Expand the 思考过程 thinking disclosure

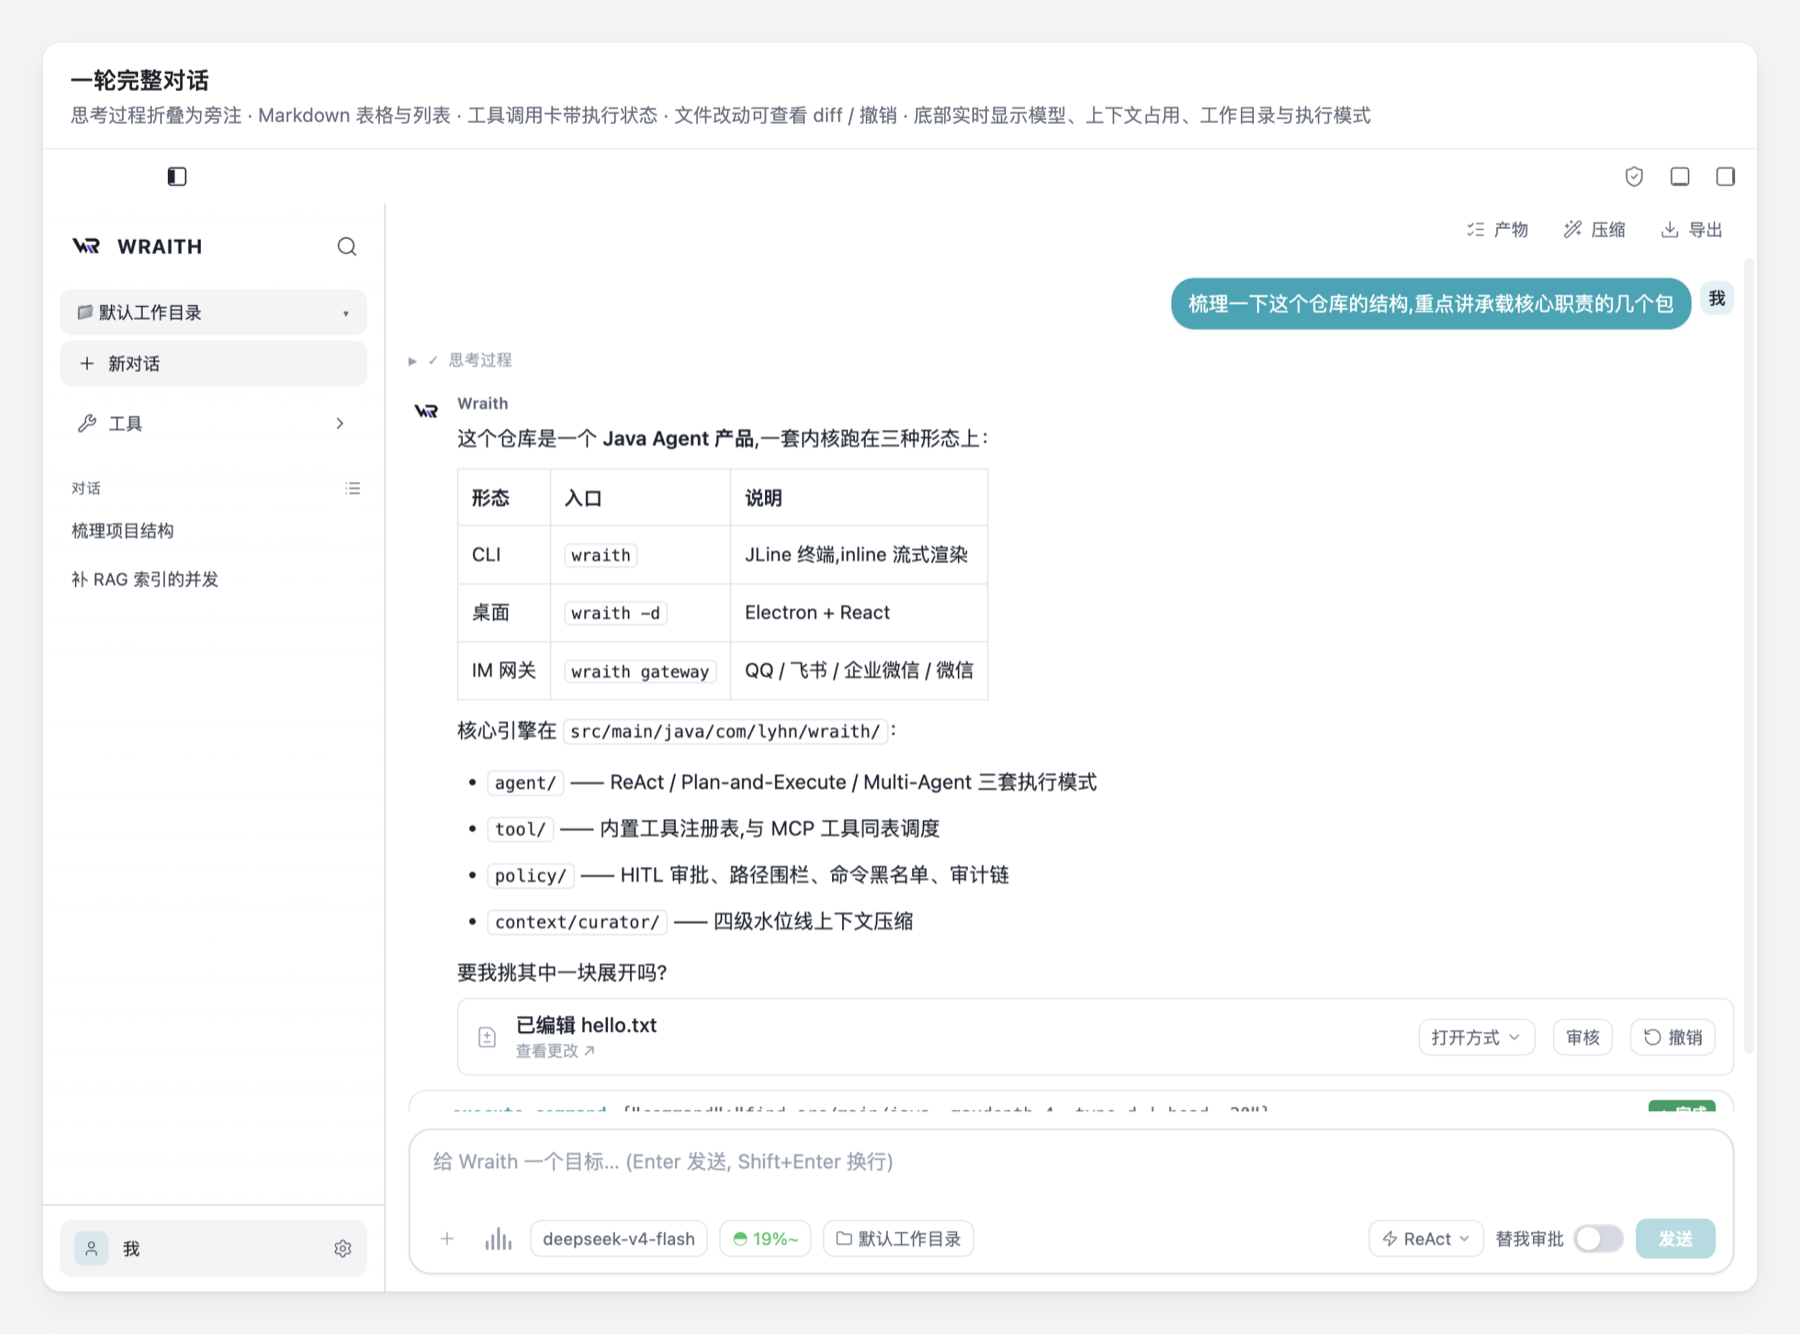point(461,360)
